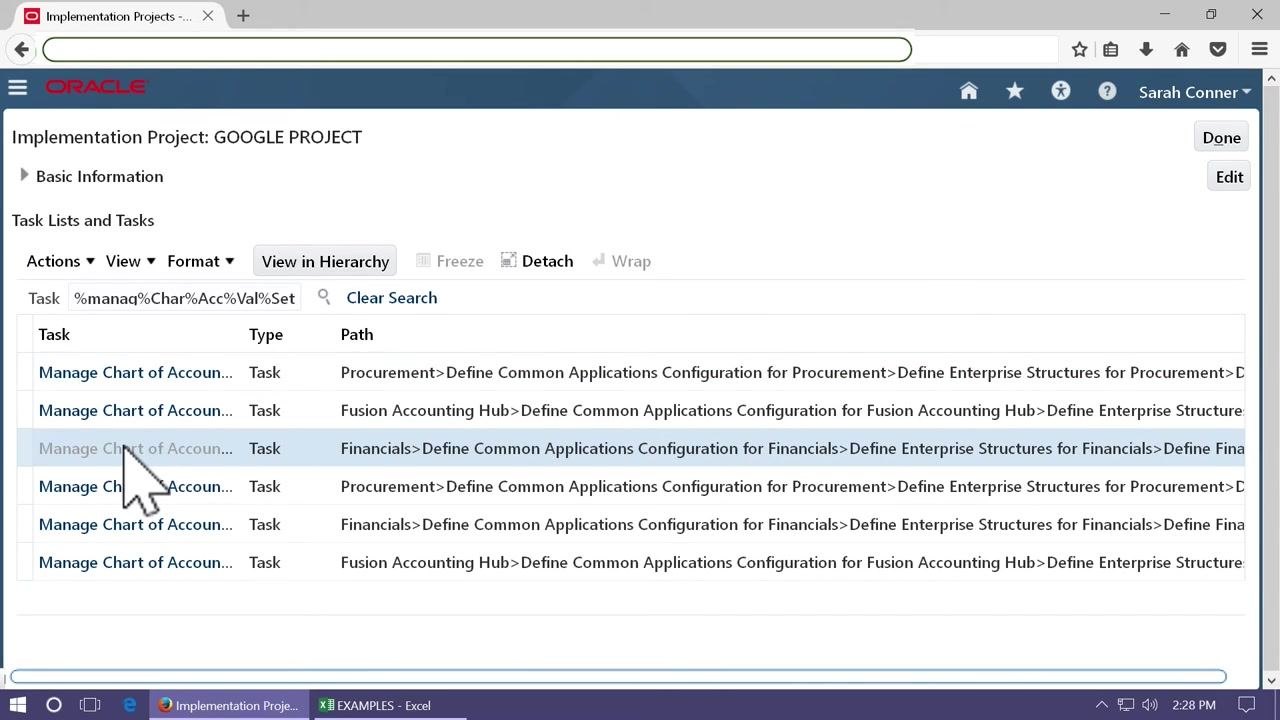Open Oracle favorites star icon
The width and height of the screenshot is (1280, 720).
1014,91
